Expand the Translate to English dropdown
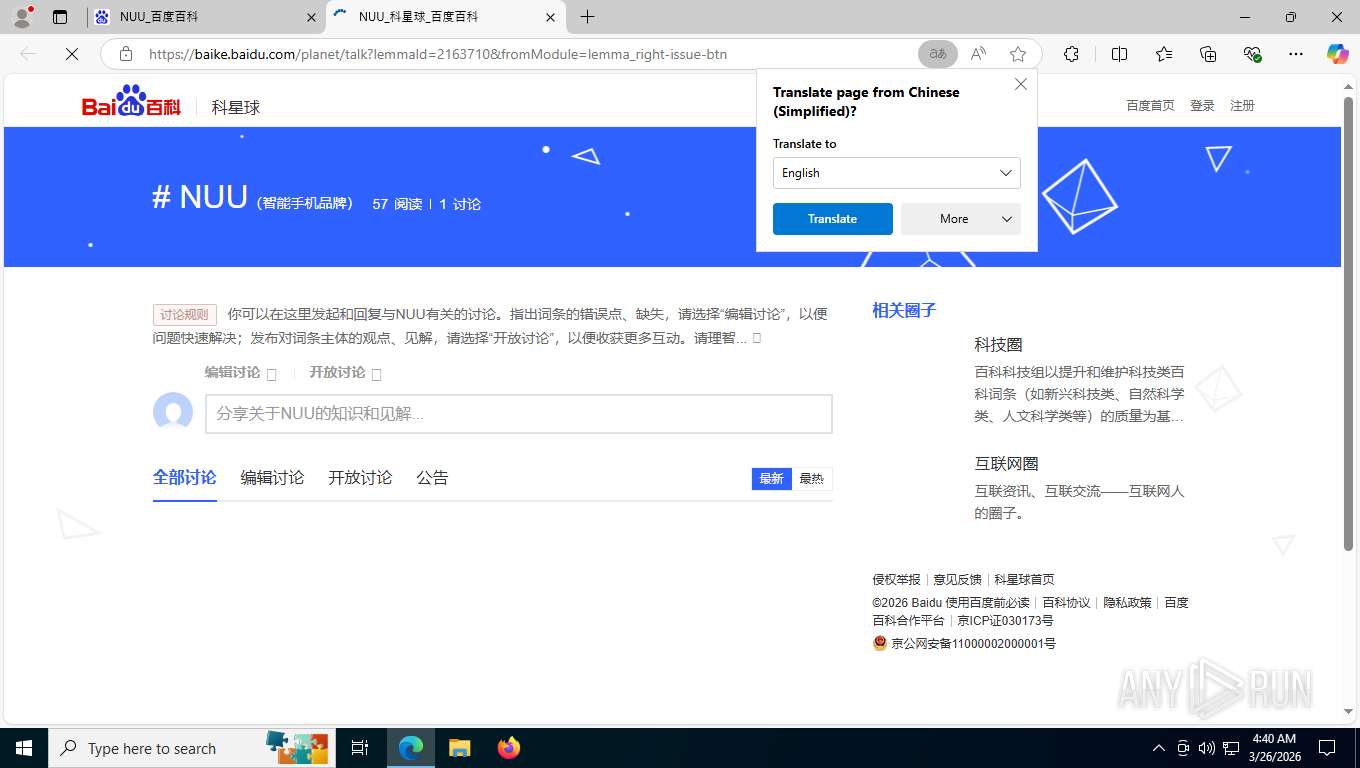 [x=897, y=173]
